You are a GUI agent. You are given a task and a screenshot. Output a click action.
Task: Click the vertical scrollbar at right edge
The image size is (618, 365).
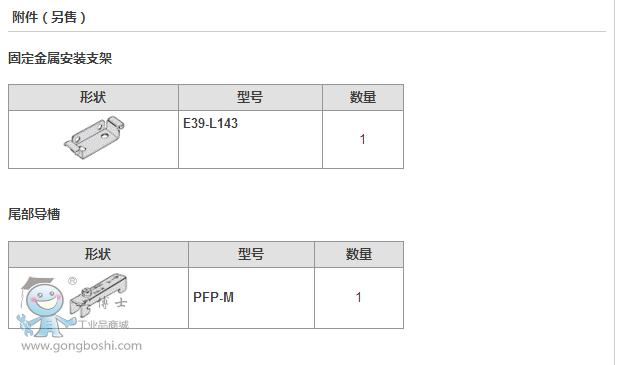click(616, 182)
